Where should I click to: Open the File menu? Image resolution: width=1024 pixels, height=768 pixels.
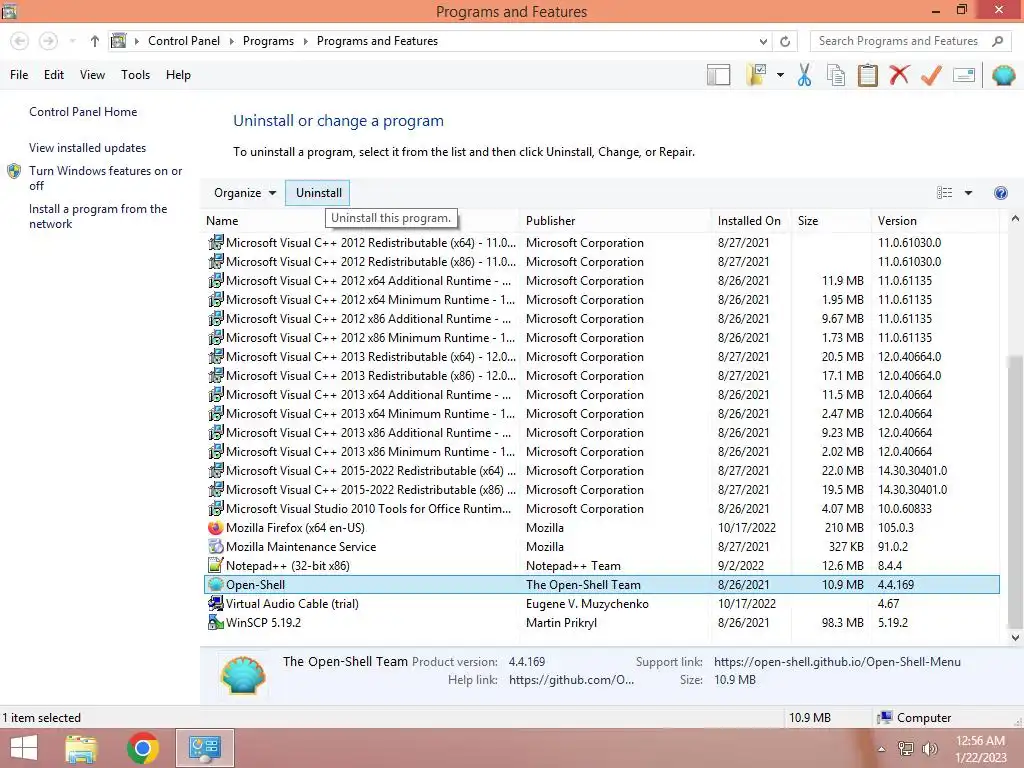click(x=19, y=75)
